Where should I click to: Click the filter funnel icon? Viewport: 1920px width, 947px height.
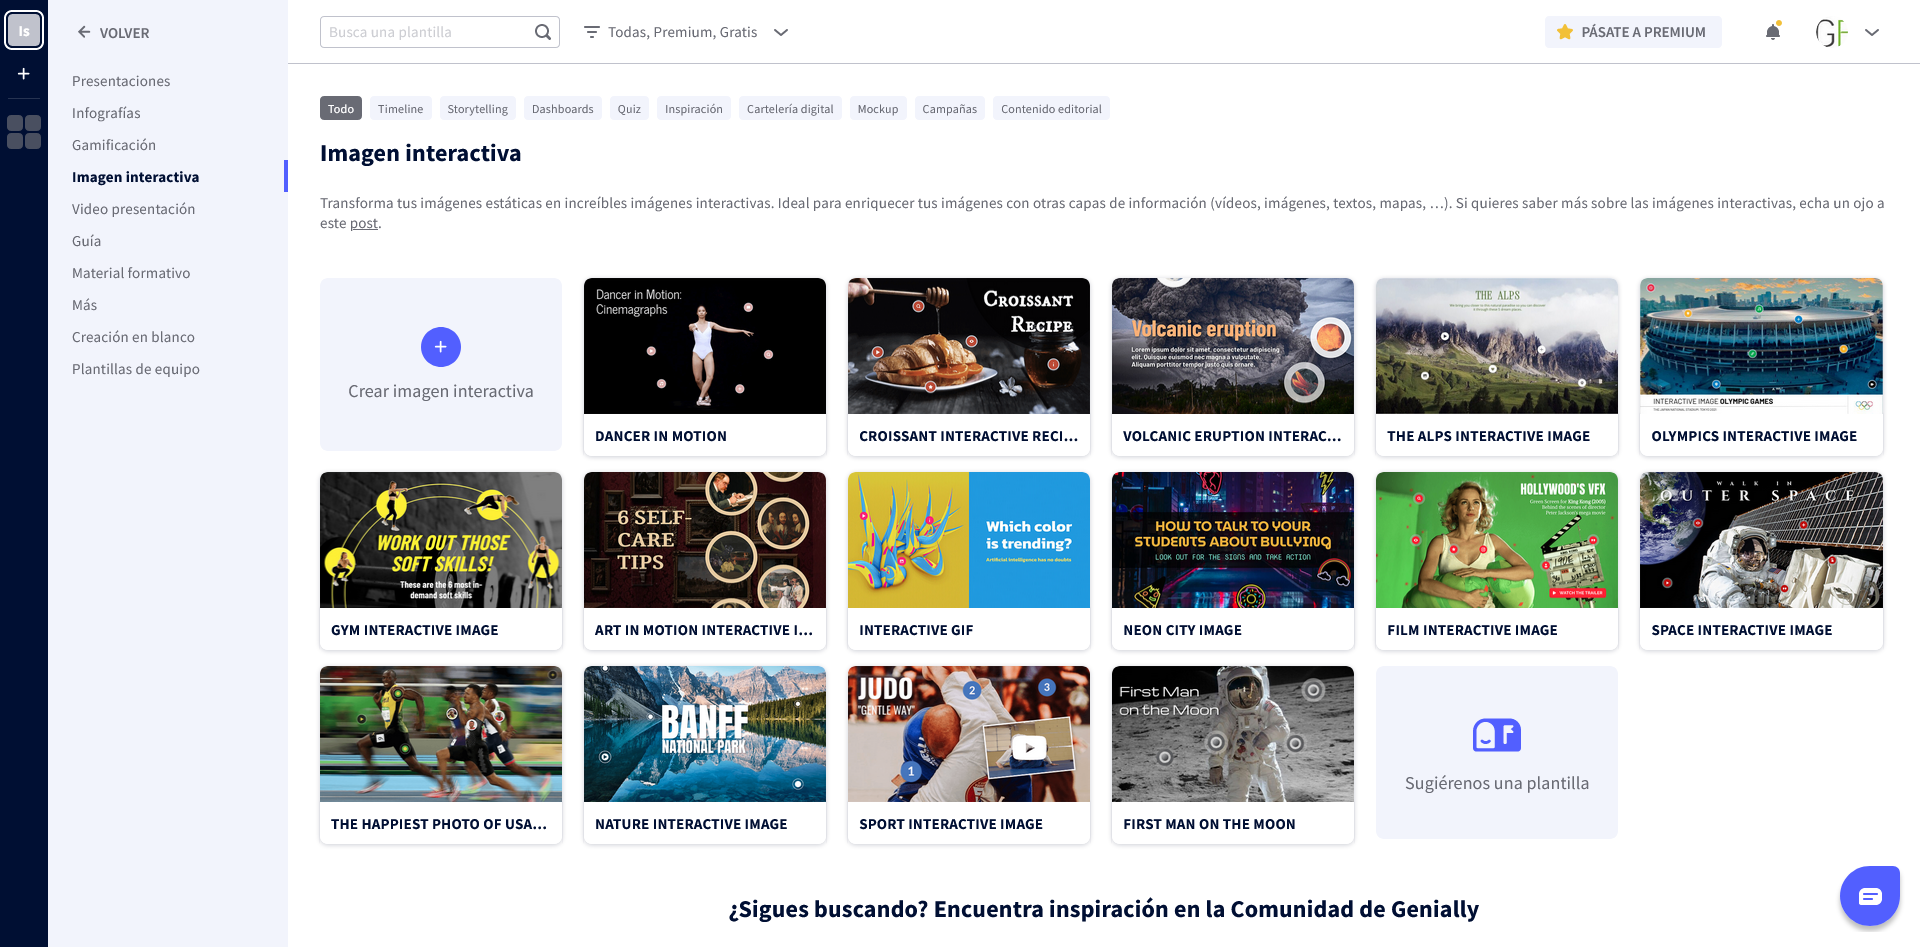[x=590, y=31]
